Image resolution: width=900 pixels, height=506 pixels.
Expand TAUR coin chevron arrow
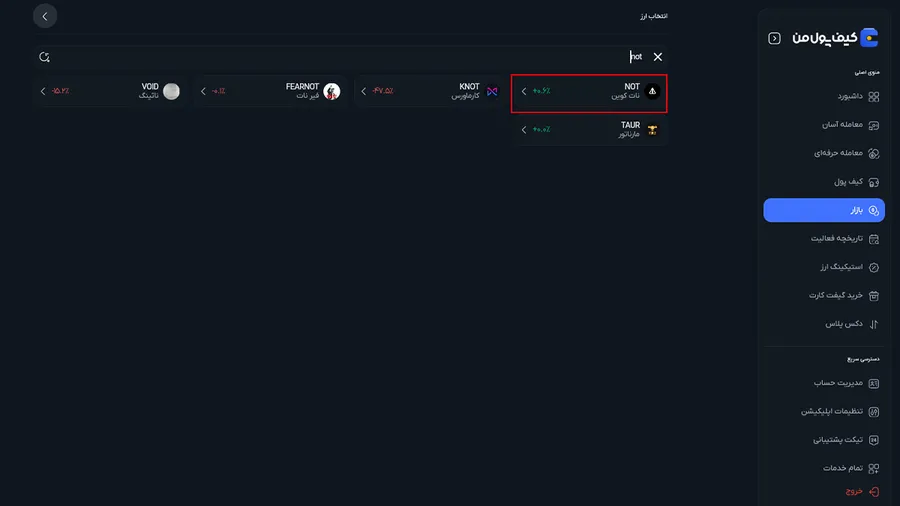[523, 130]
